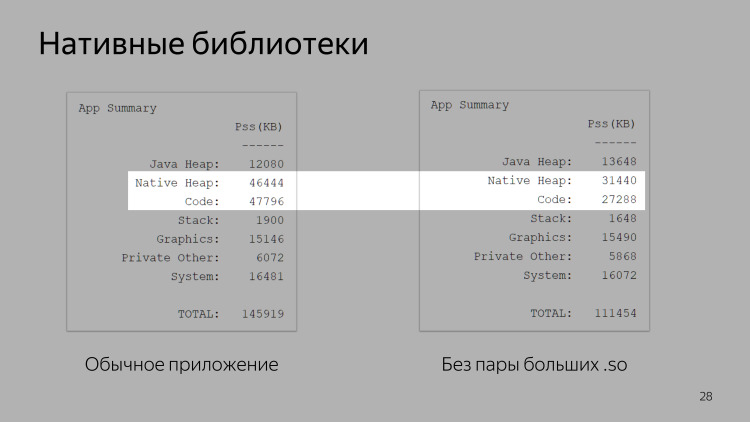Click "Private Other:" label in left table

tap(171, 257)
